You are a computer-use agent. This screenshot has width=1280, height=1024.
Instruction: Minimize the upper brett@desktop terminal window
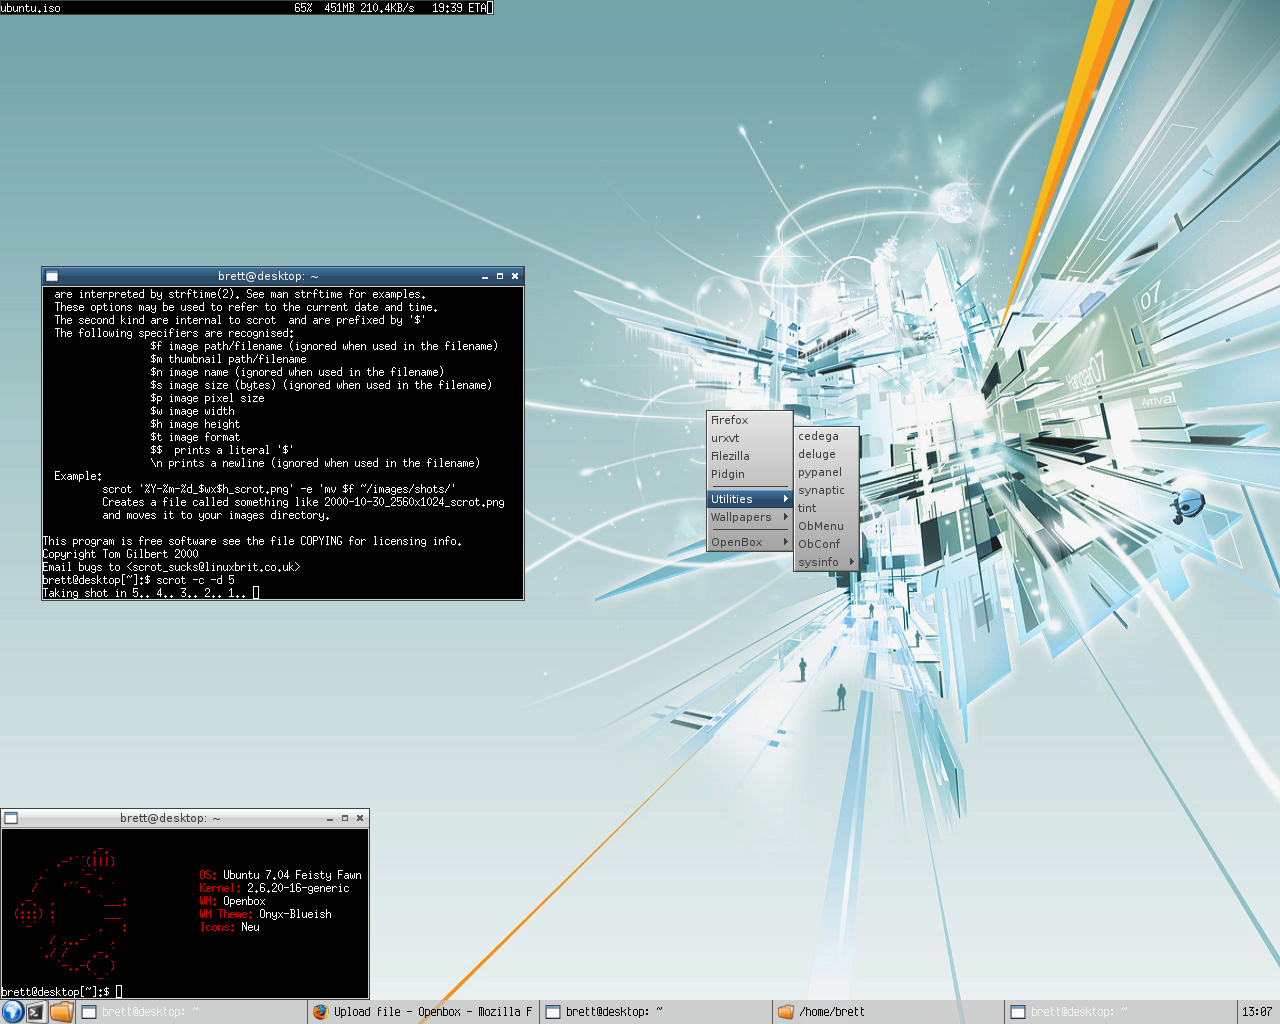pos(485,276)
